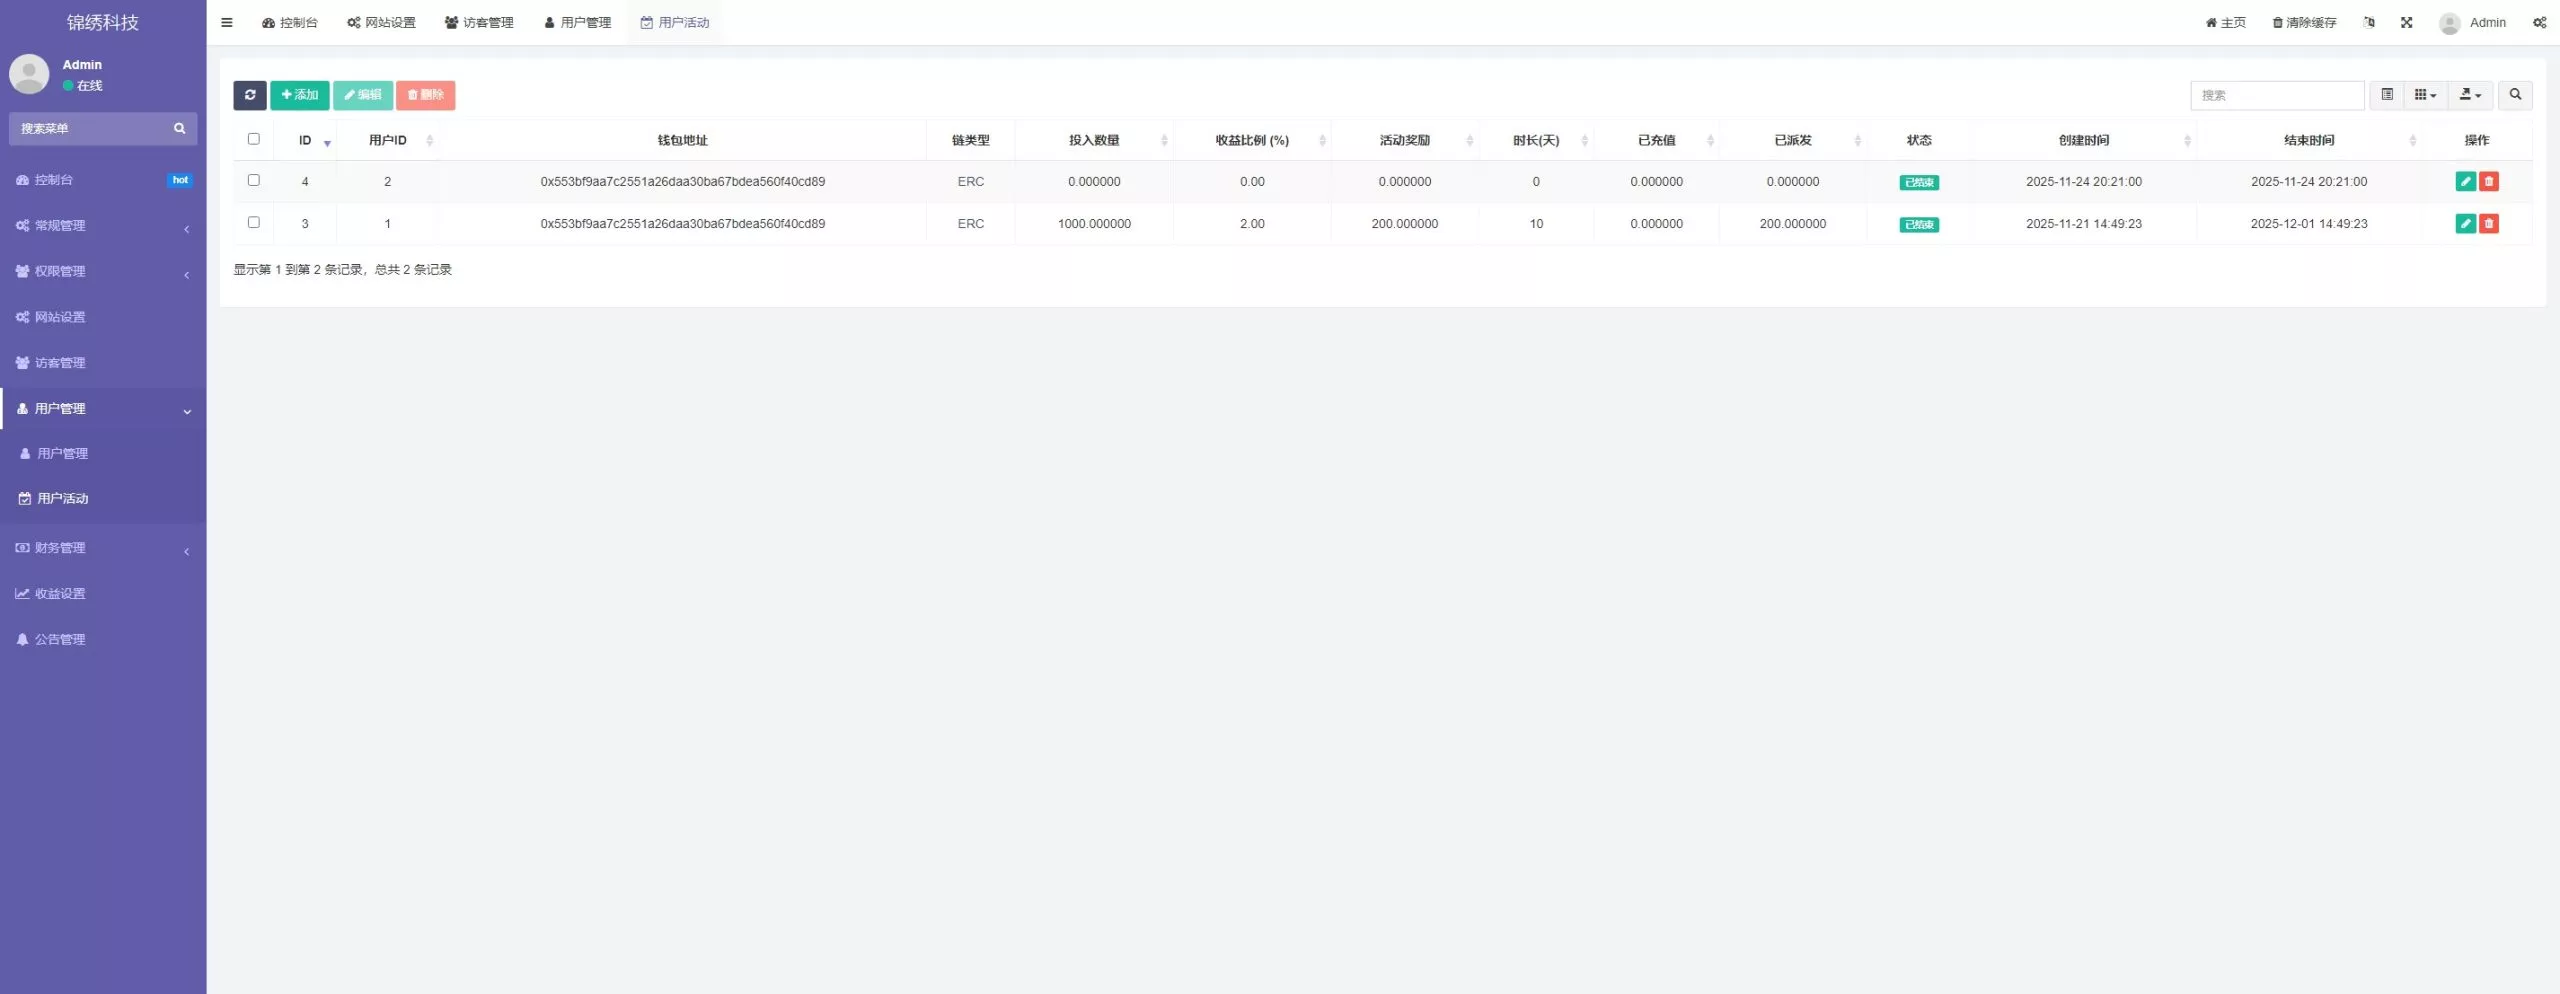2560x994 pixels.
Task: Switch to the 用户管理 top tab
Action: [577, 22]
